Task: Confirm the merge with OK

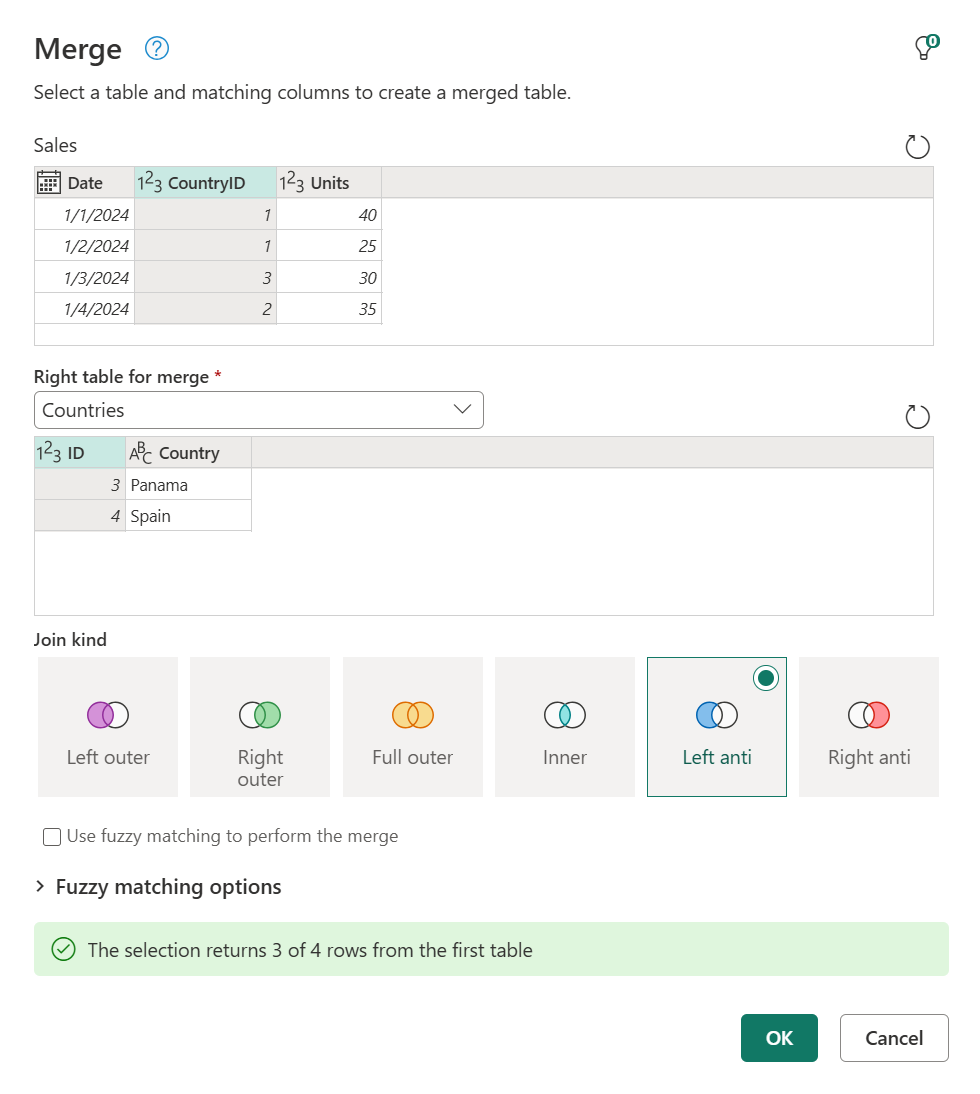Action: click(x=779, y=1038)
